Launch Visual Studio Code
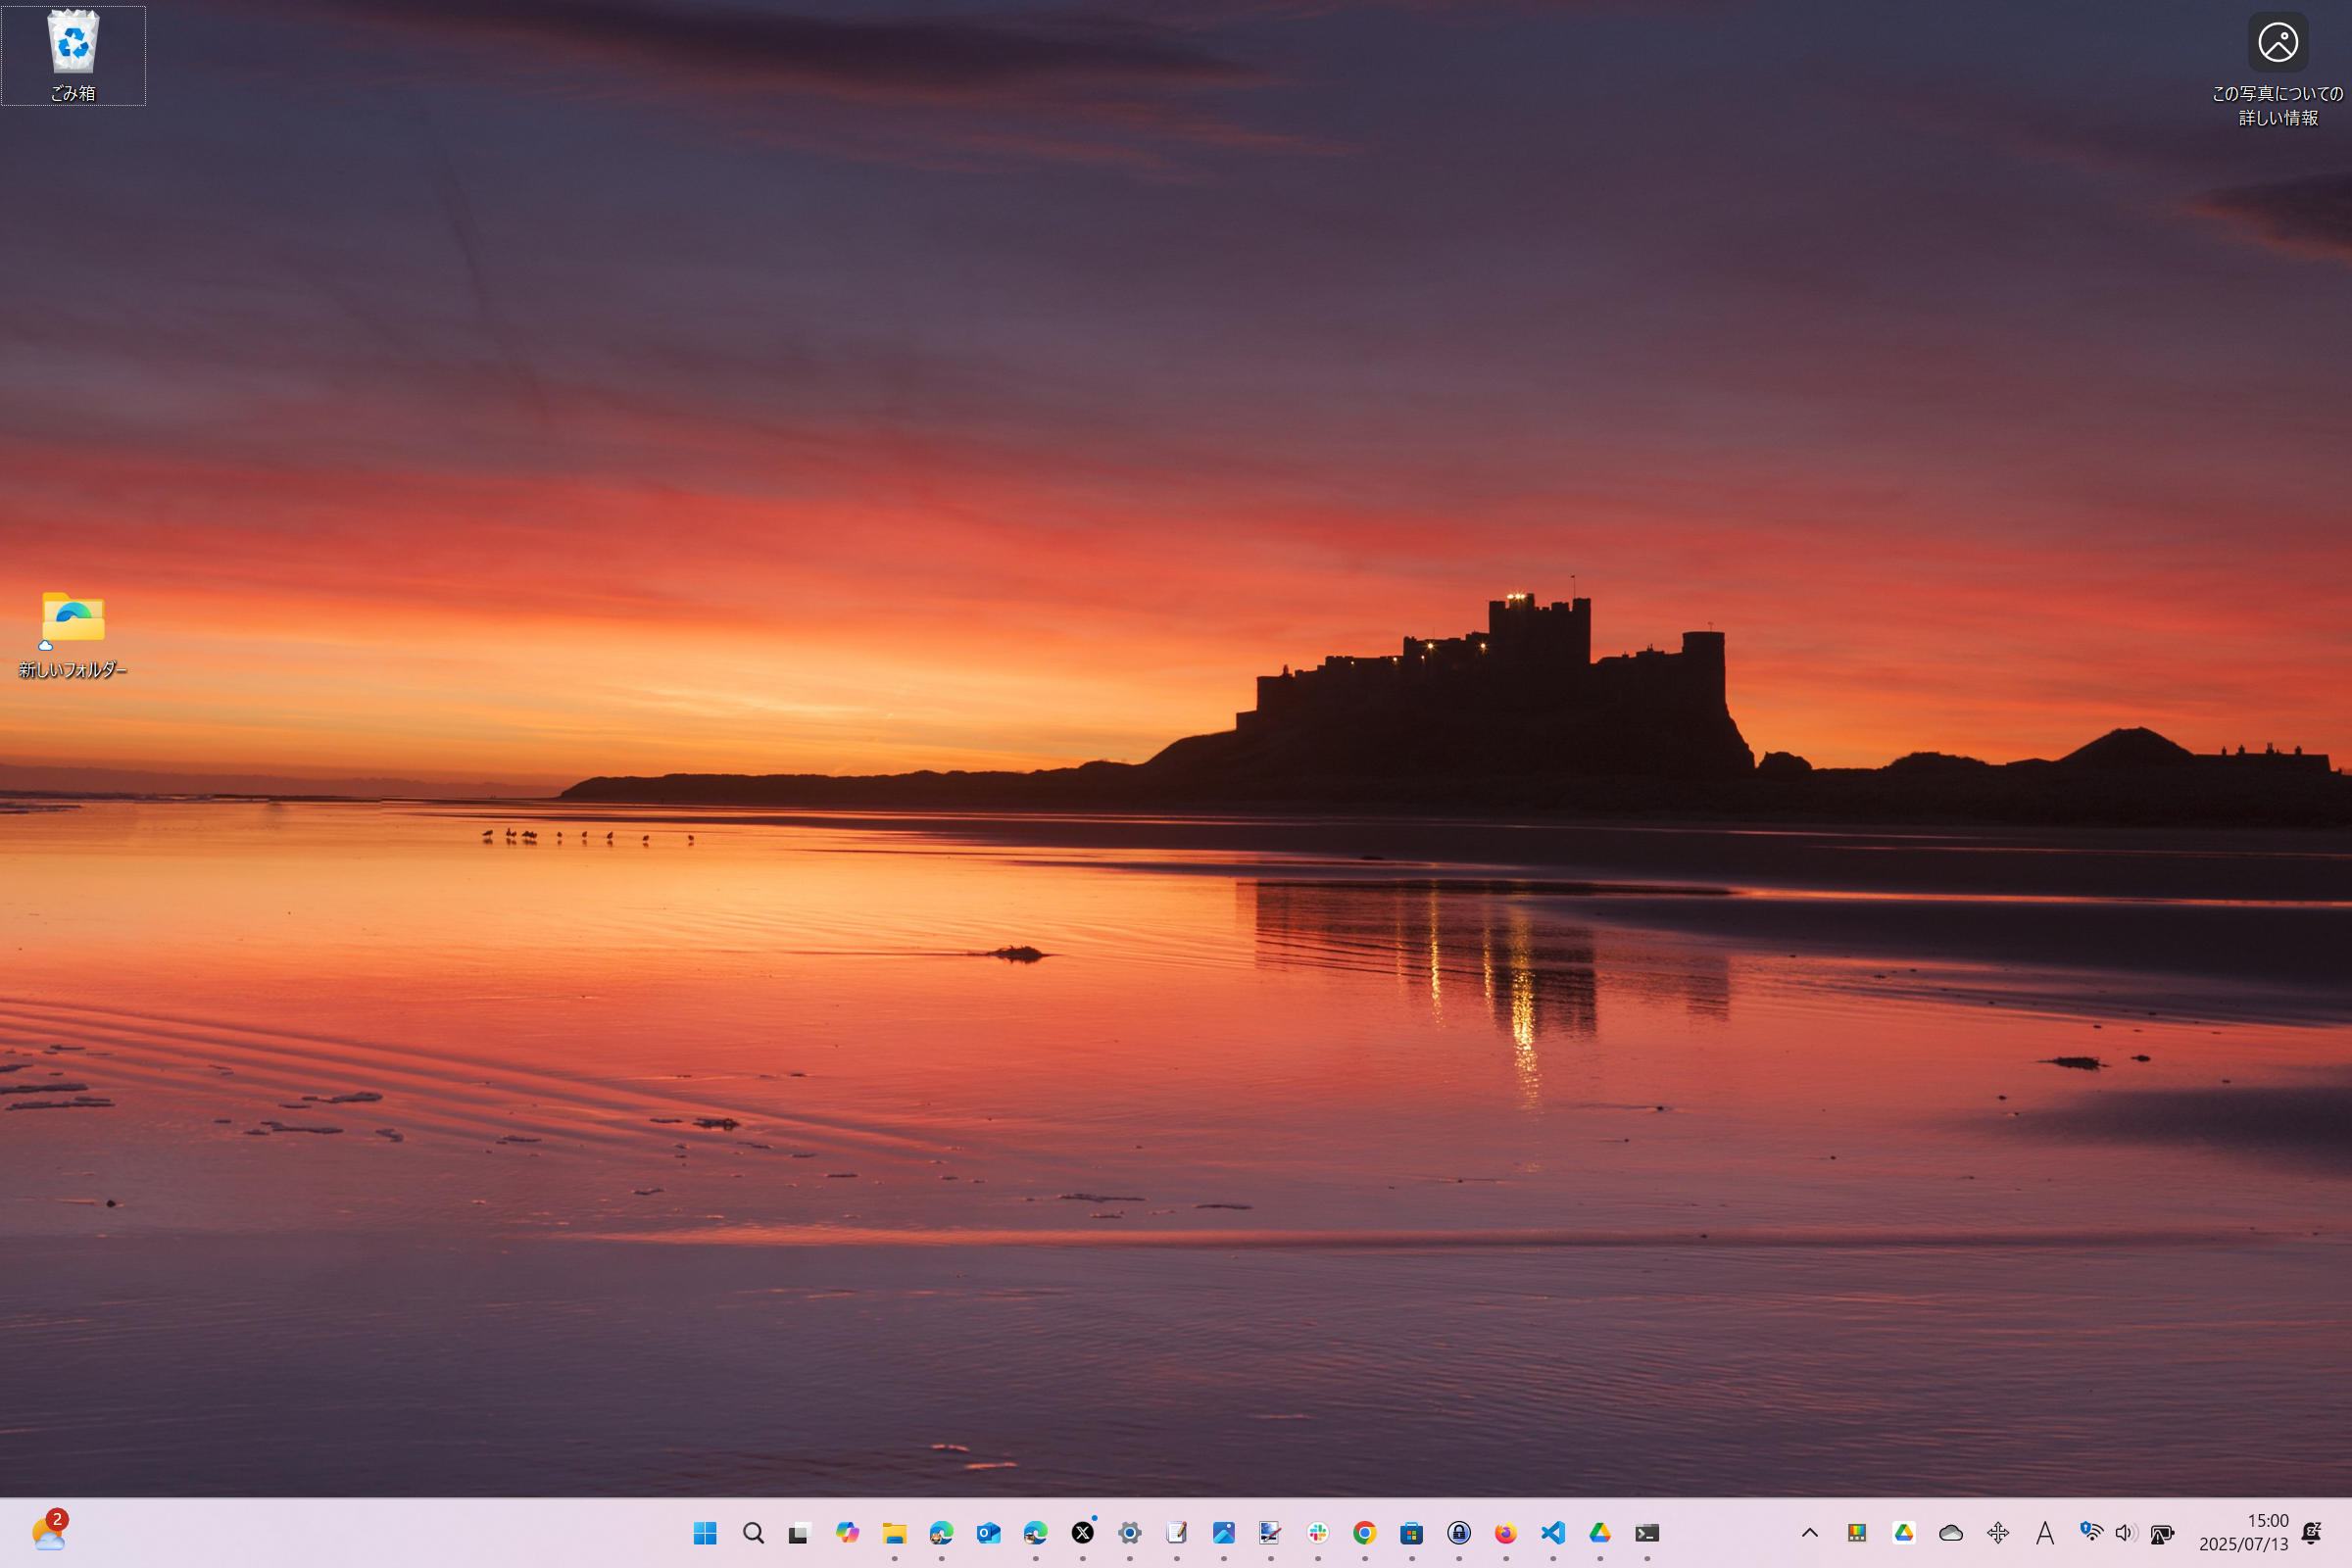This screenshot has width=2352, height=1568. (x=1554, y=1532)
